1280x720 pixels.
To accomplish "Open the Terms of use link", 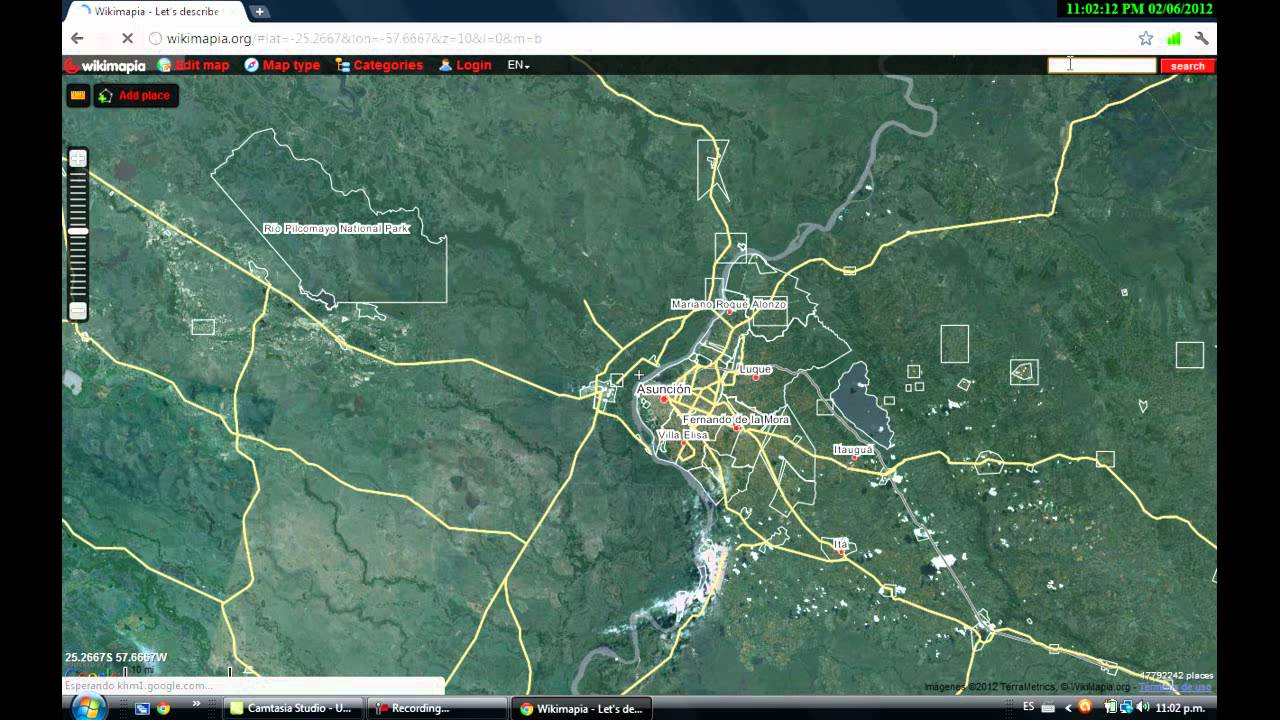I will [x=1174, y=687].
